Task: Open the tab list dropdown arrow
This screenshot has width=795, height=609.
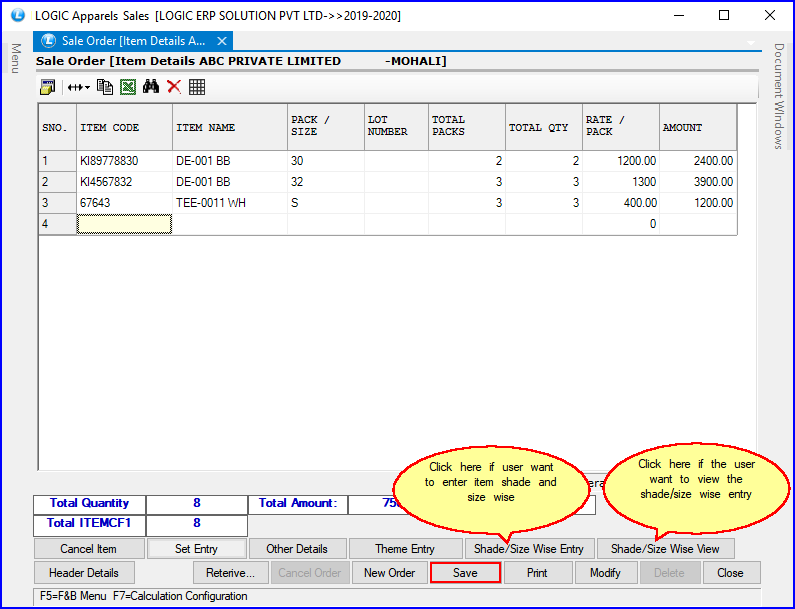Action: (x=751, y=43)
